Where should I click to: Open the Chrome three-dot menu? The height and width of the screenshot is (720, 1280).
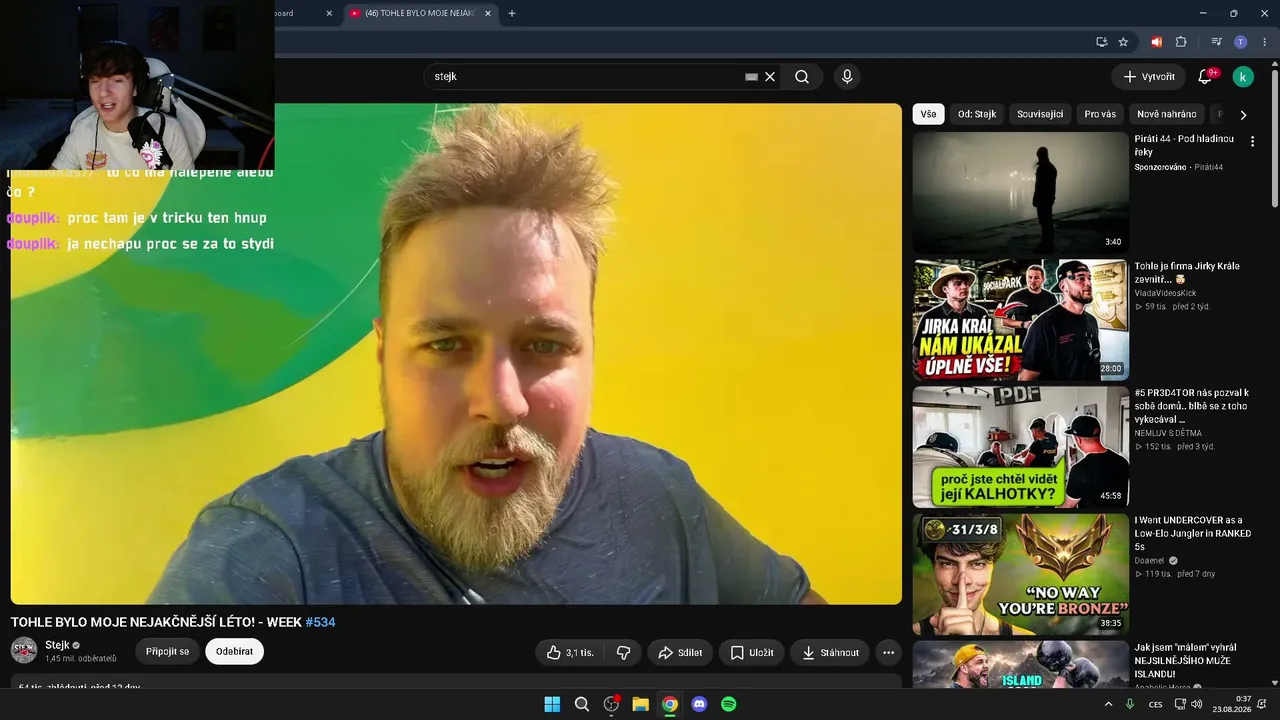[1264, 42]
